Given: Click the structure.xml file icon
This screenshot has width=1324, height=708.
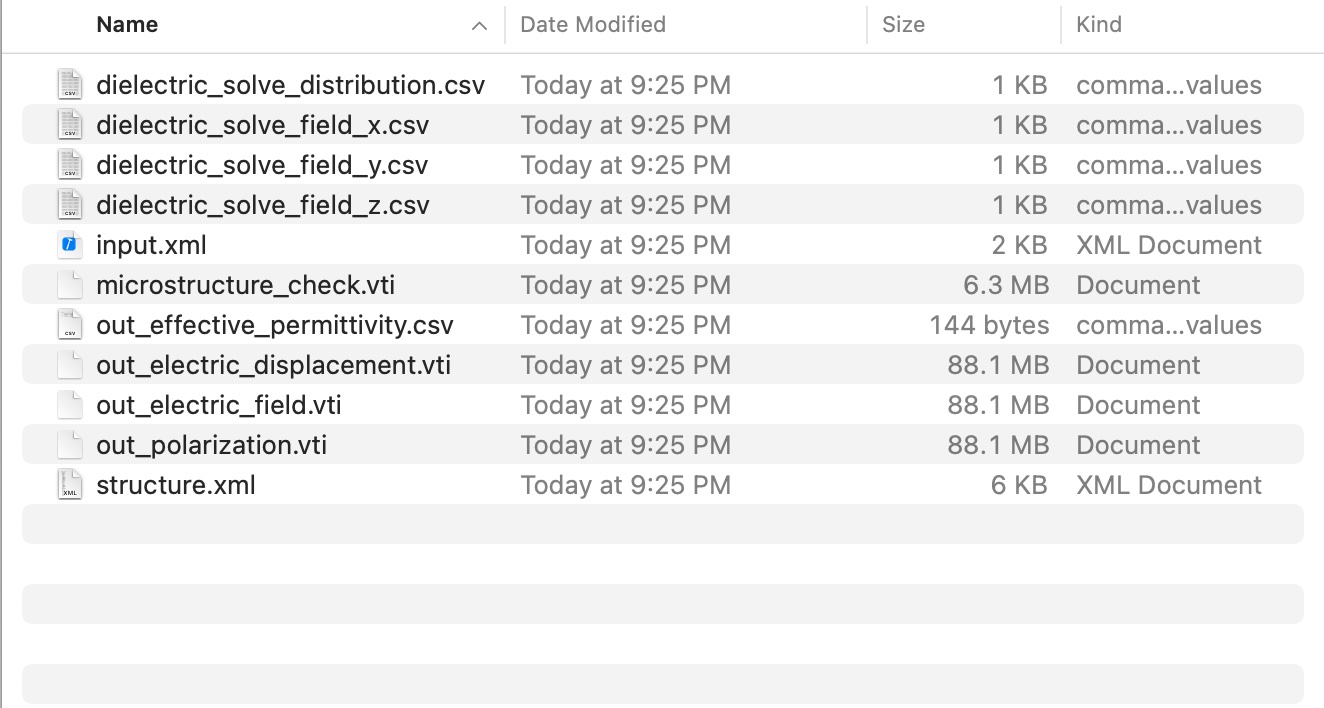Looking at the screenshot, I should click(69, 485).
